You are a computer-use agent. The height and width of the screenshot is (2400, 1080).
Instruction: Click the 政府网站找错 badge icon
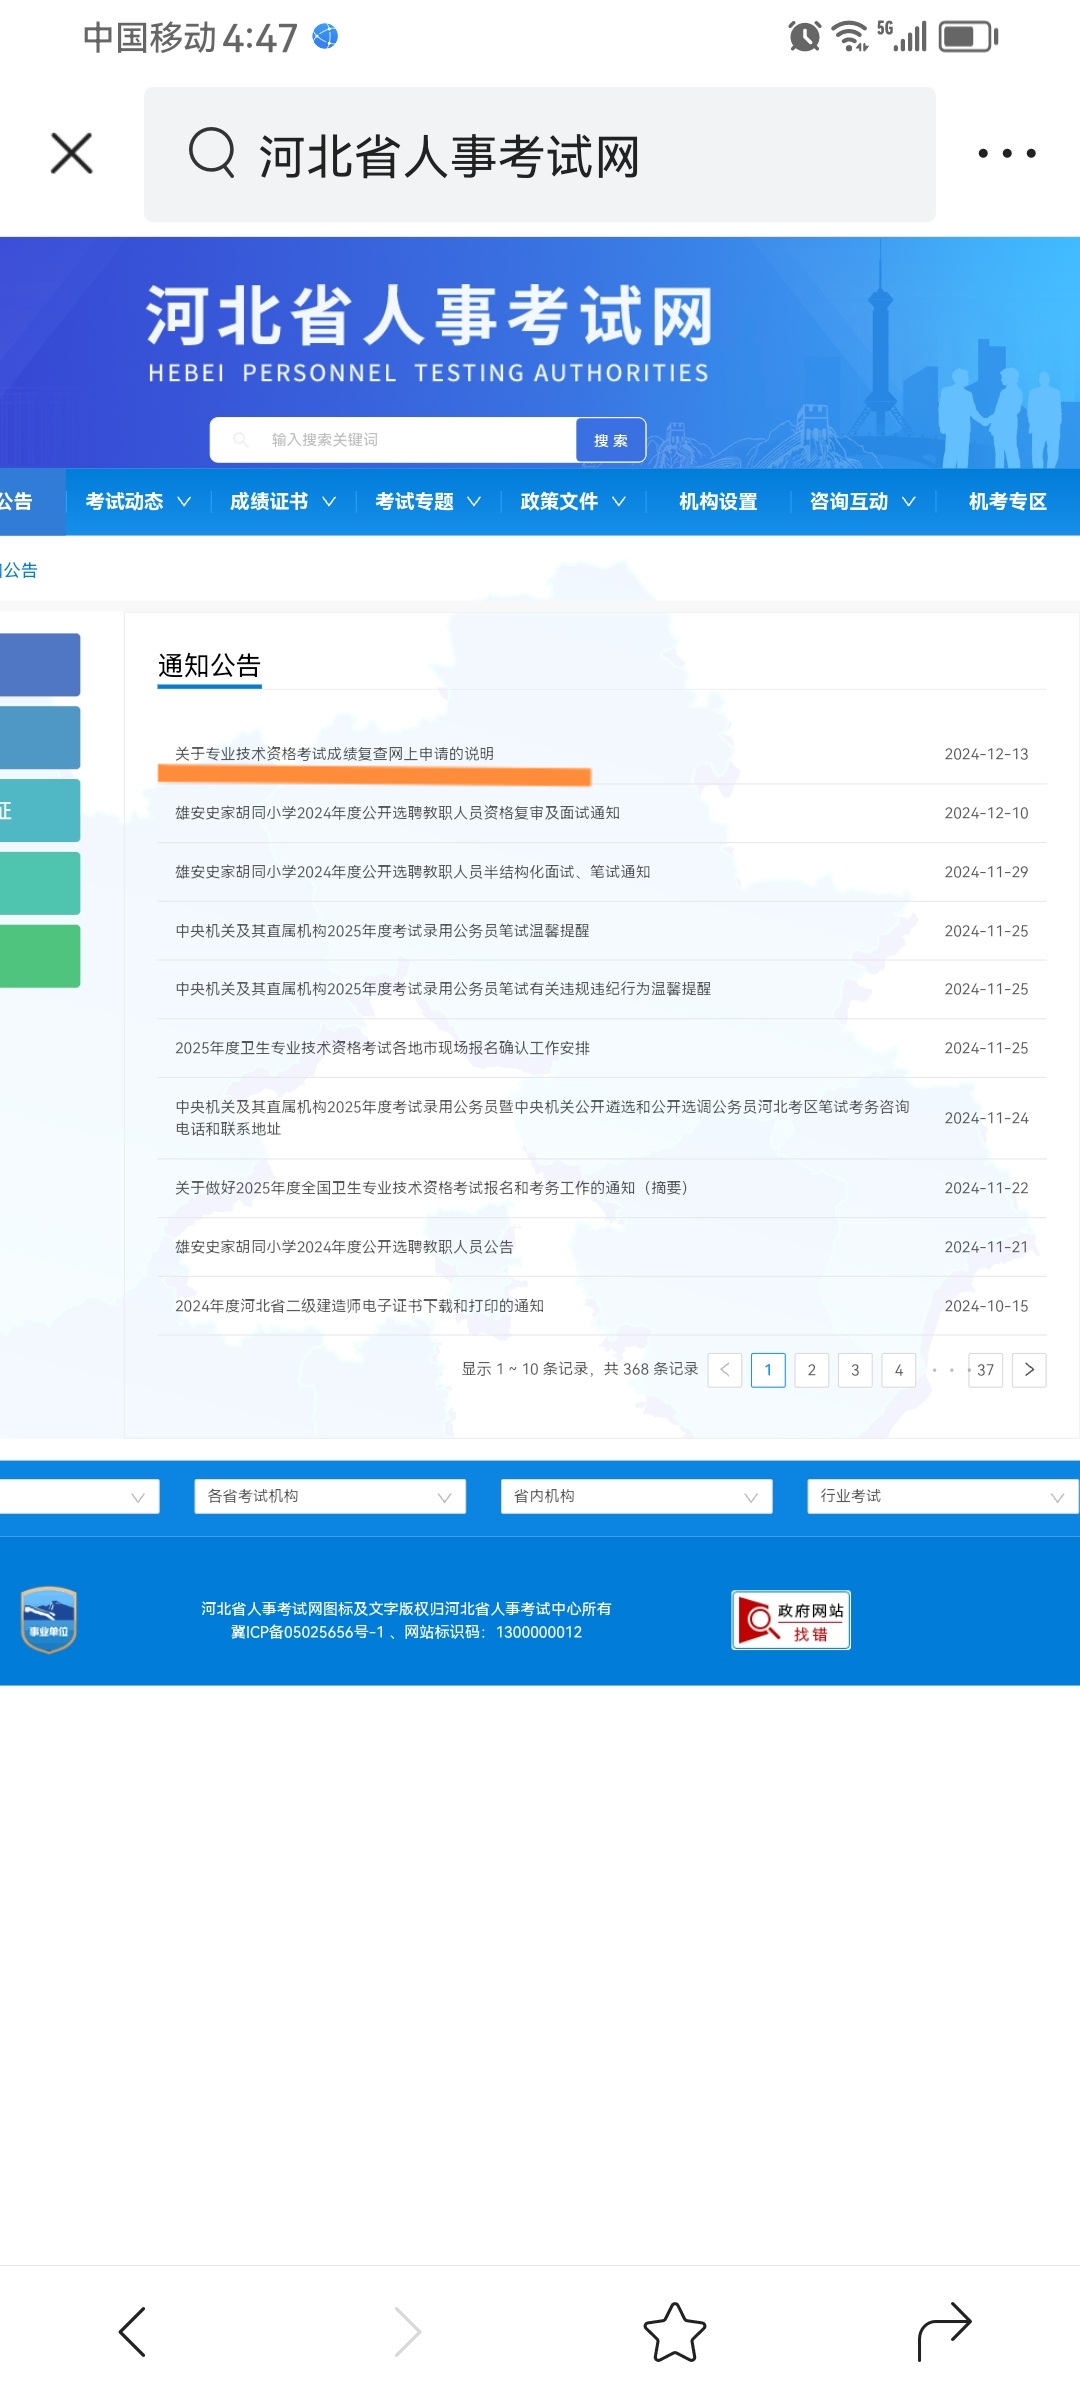click(x=791, y=1620)
